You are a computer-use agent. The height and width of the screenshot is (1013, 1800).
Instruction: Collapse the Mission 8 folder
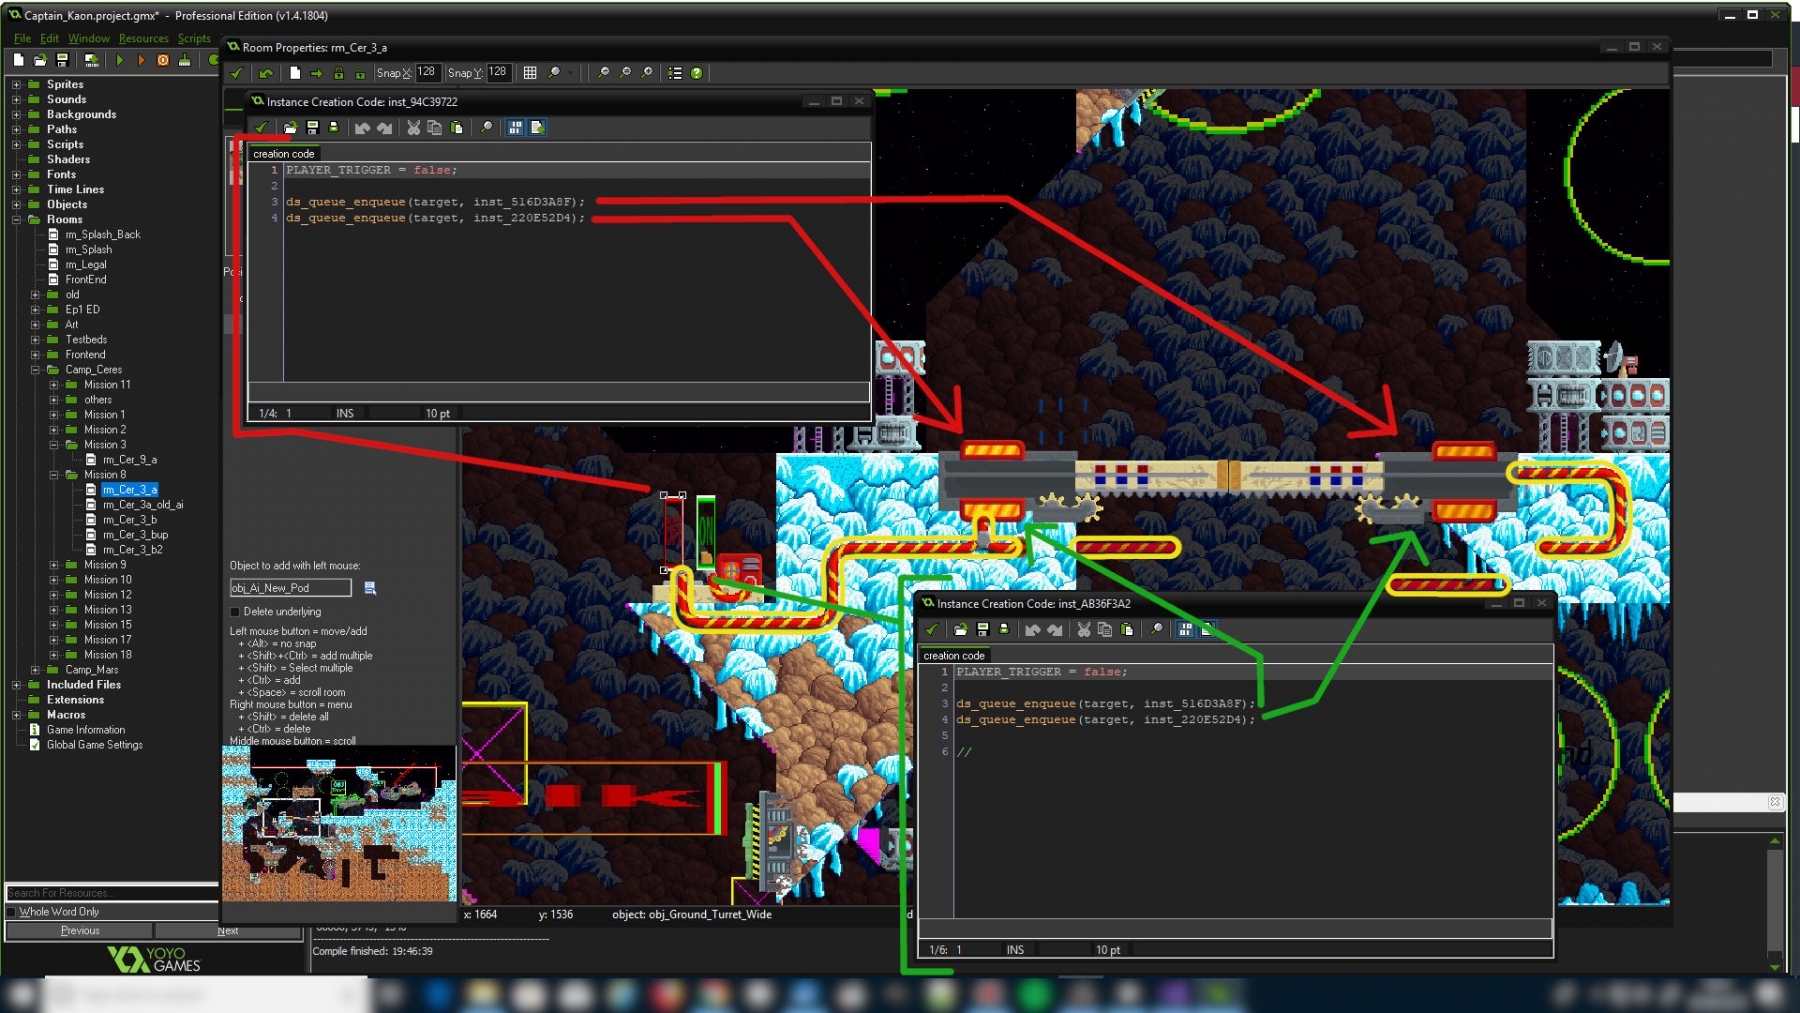(x=54, y=475)
